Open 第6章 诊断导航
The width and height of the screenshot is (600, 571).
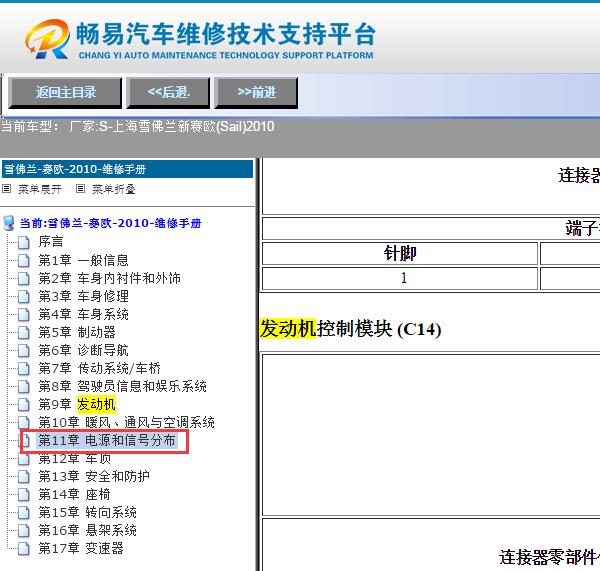[83, 350]
